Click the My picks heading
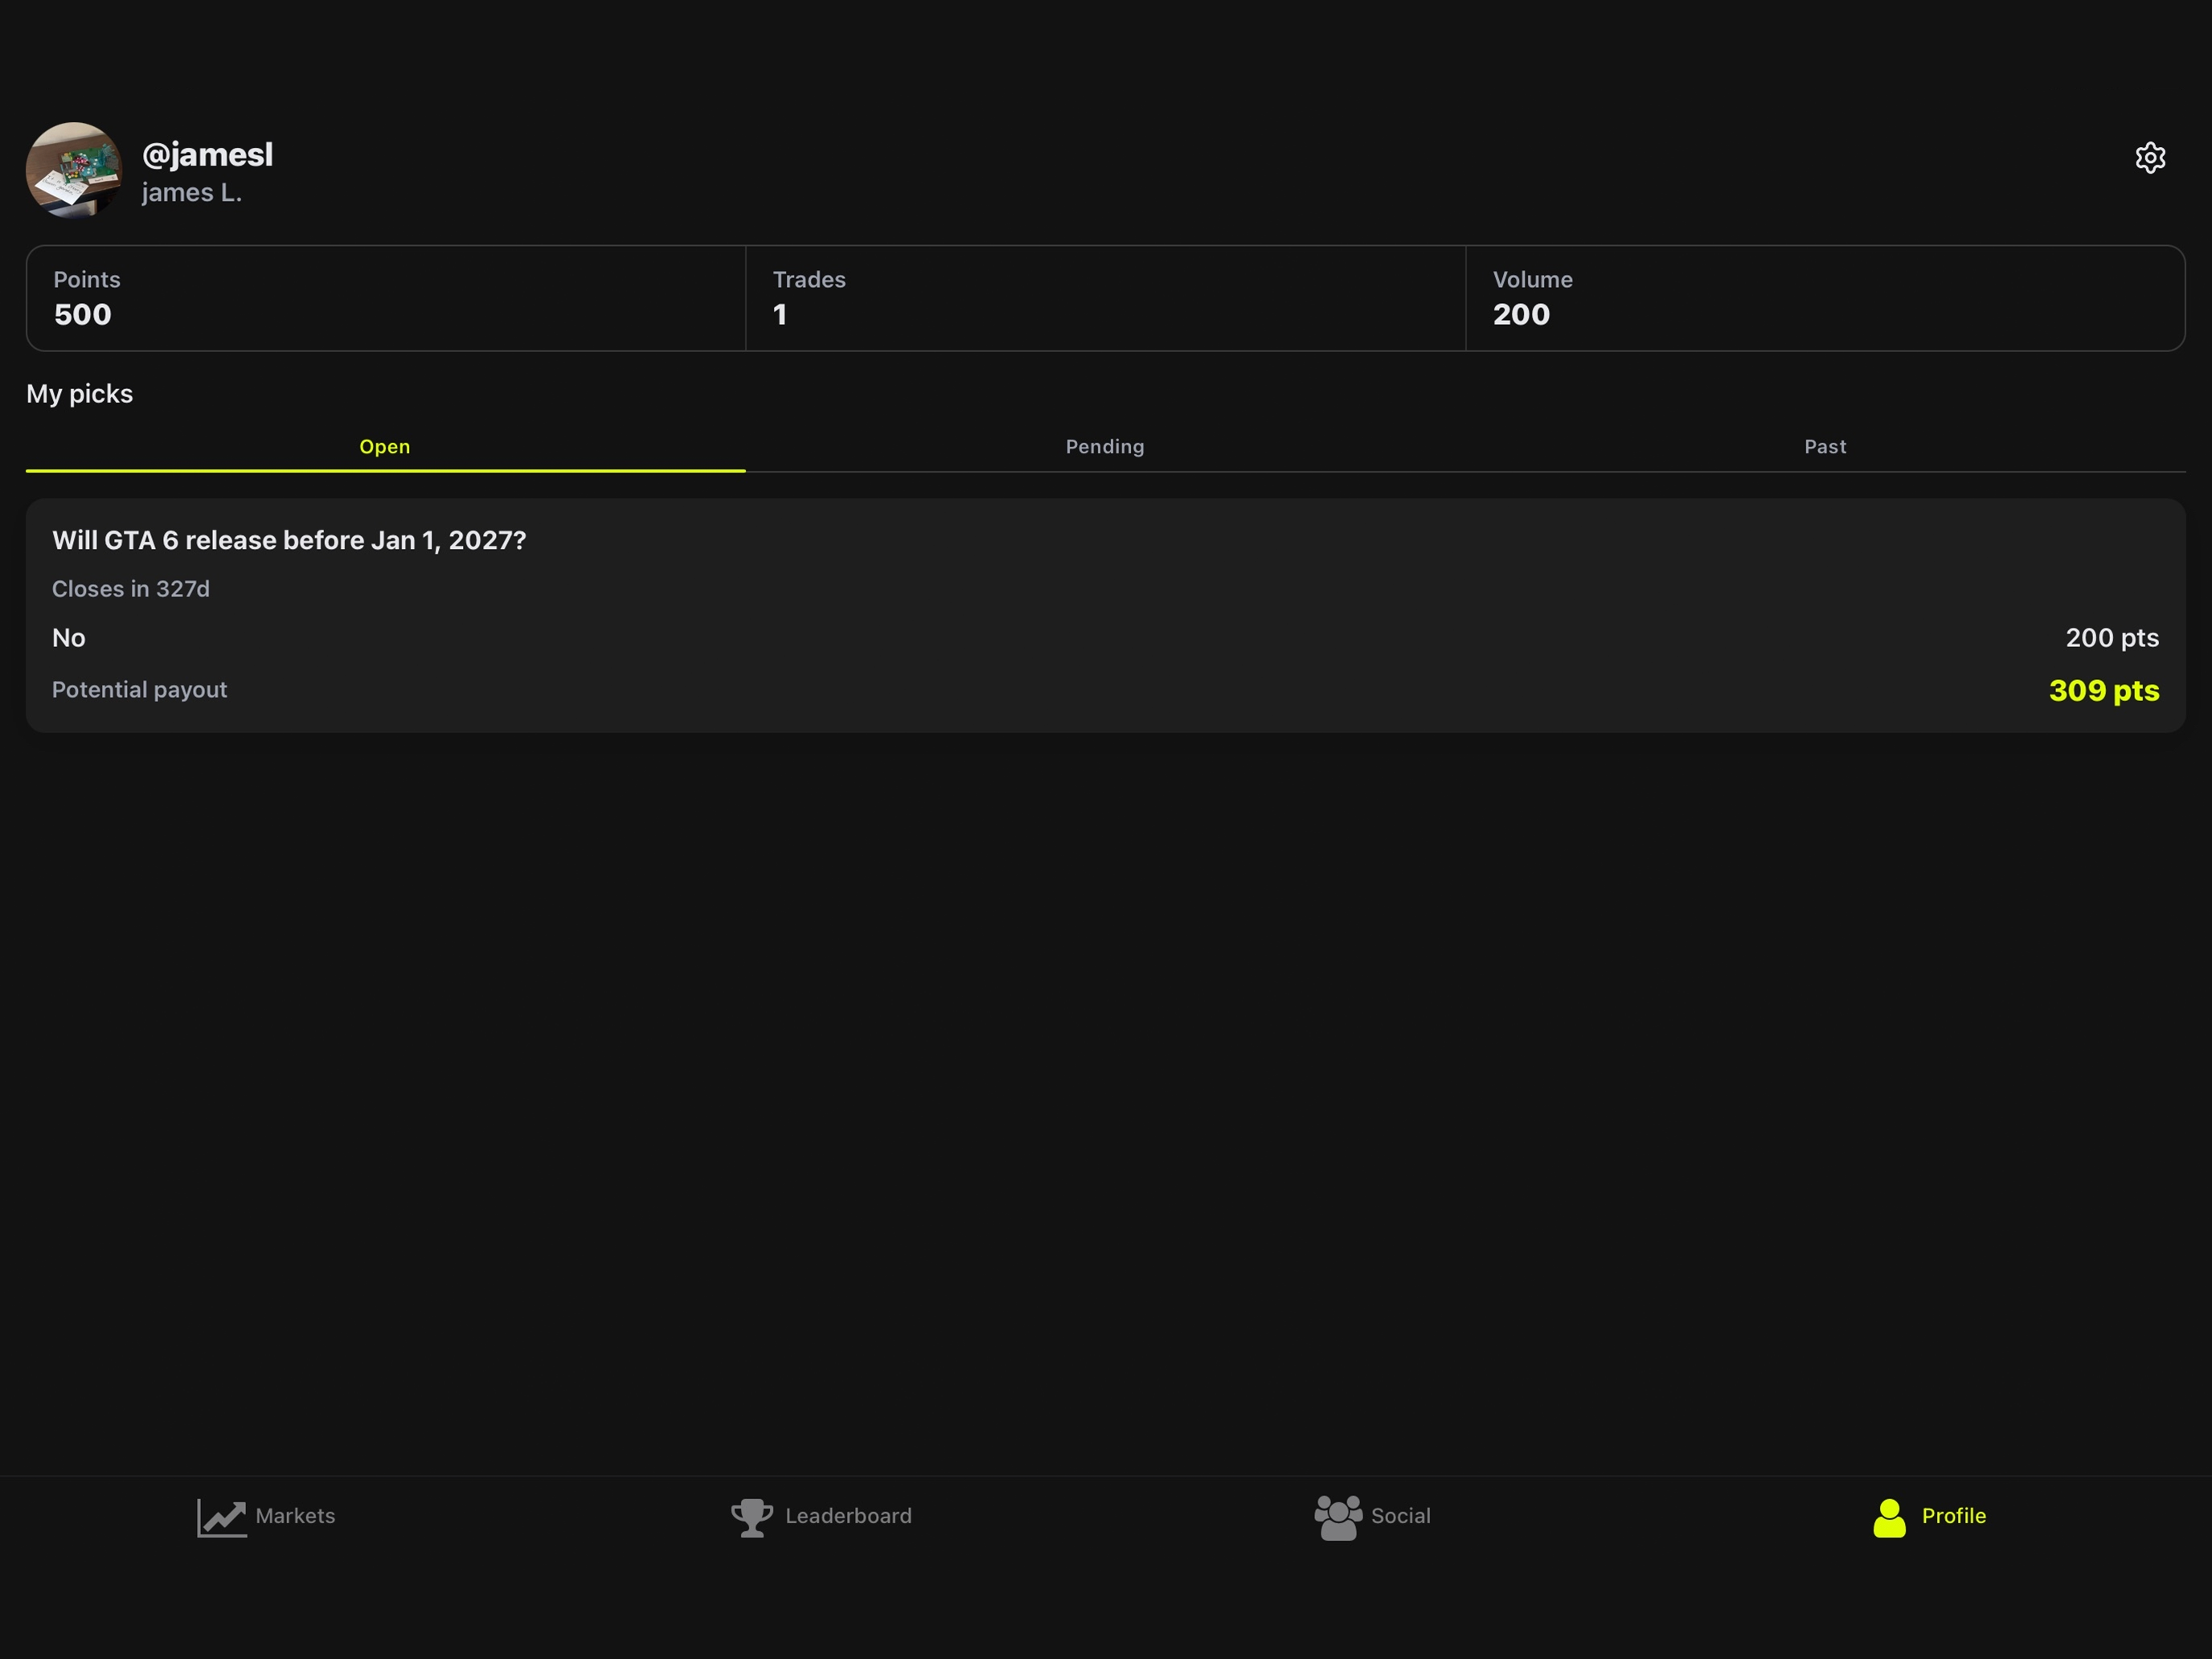Viewport: 2212px width, 1659px height. tap(80, 394)
